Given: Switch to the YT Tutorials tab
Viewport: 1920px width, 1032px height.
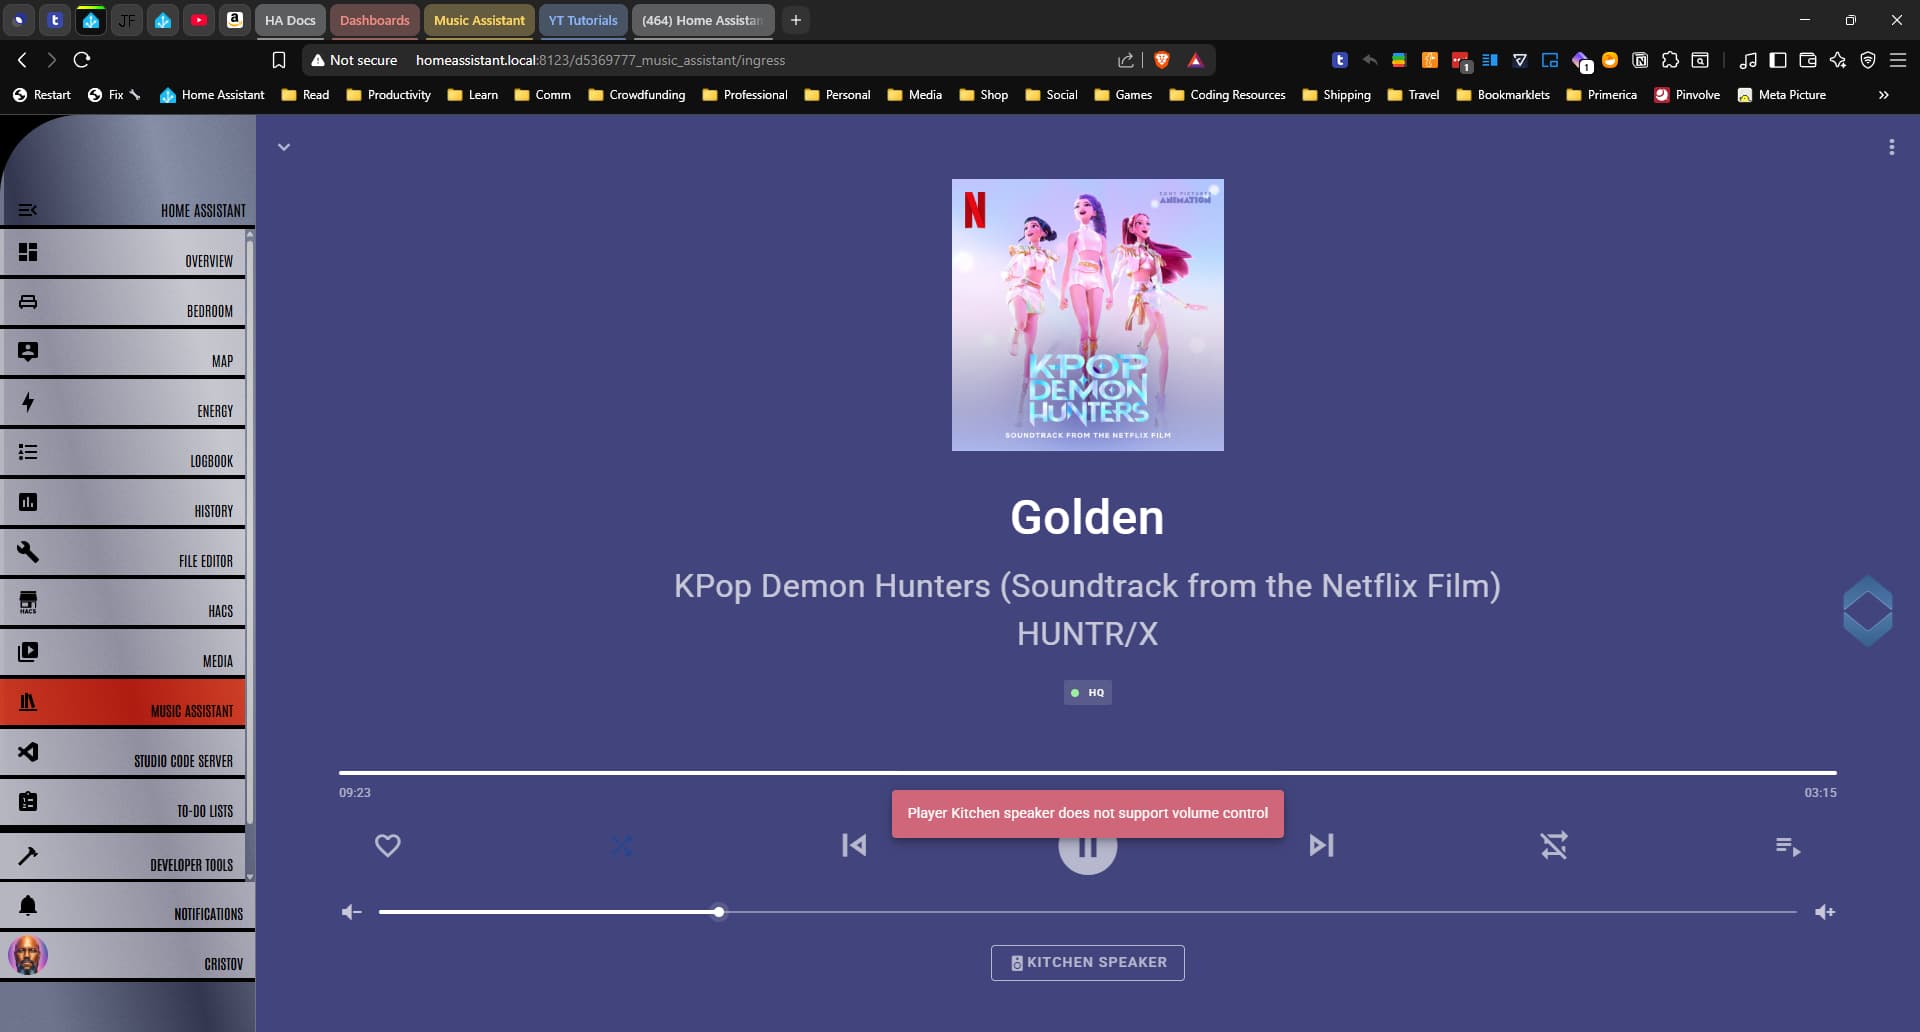Looking at the screenshot, I should [x=583, y=20].
